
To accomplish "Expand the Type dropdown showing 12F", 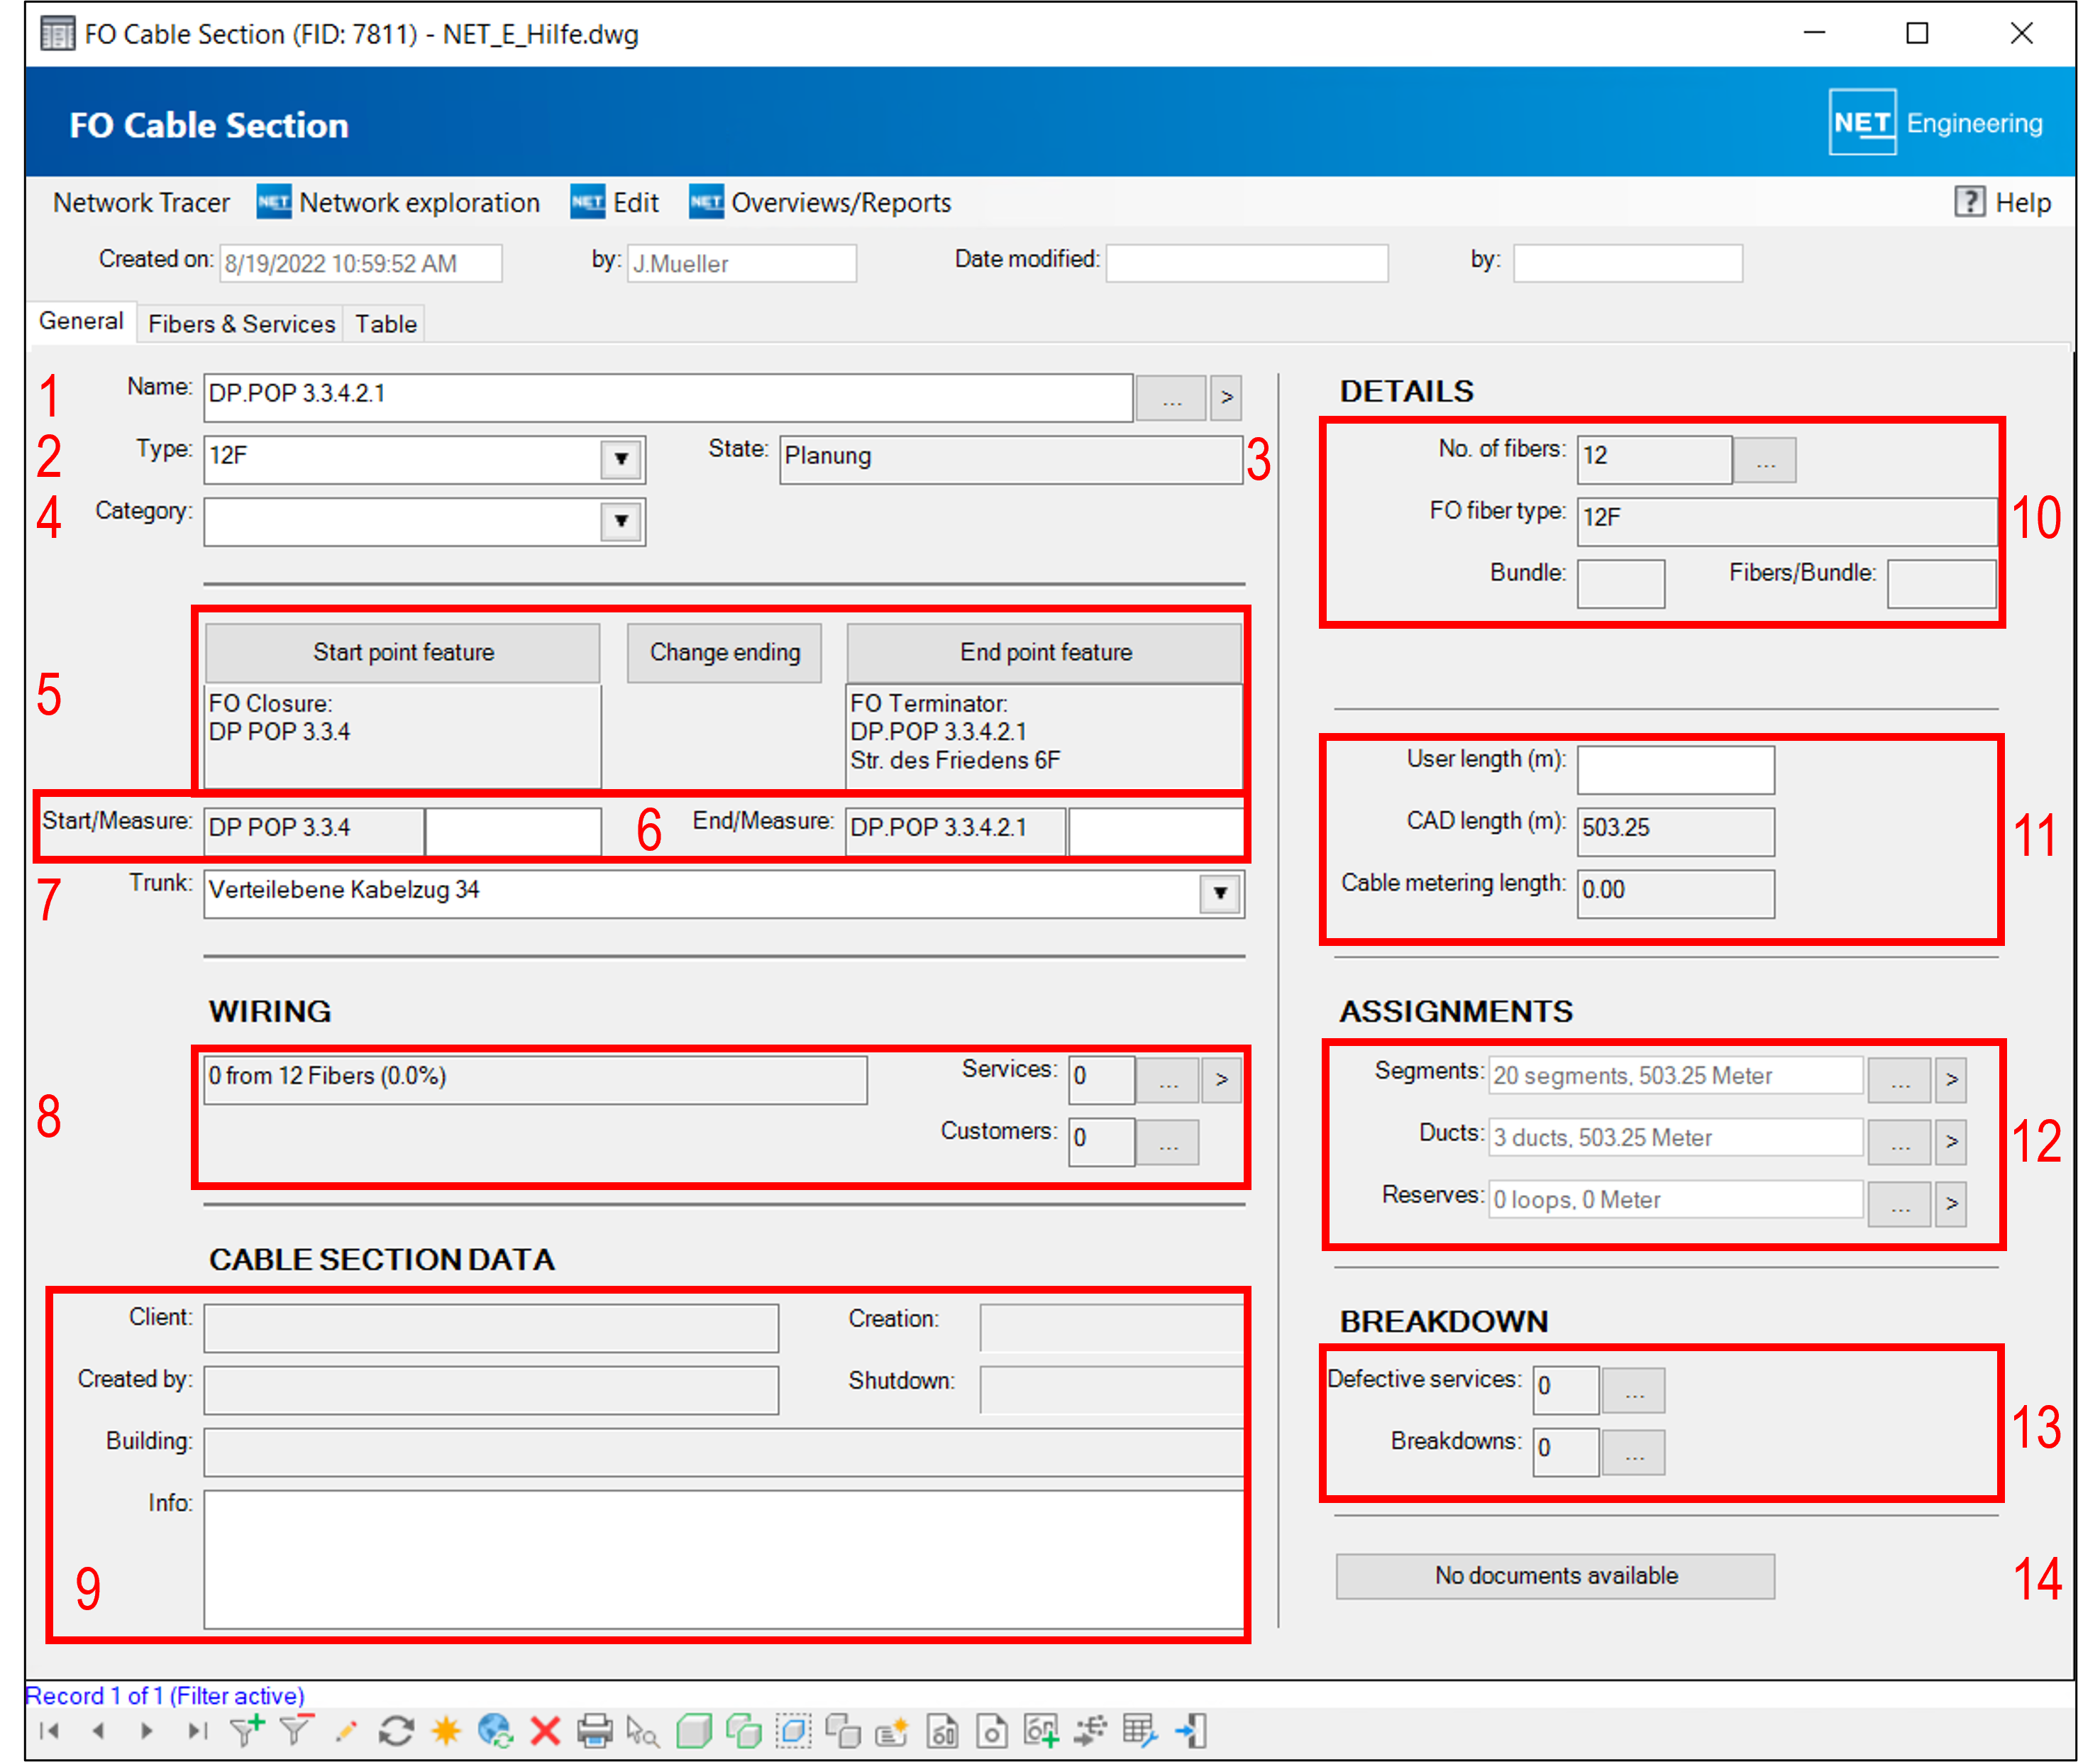I will (621, 459).
